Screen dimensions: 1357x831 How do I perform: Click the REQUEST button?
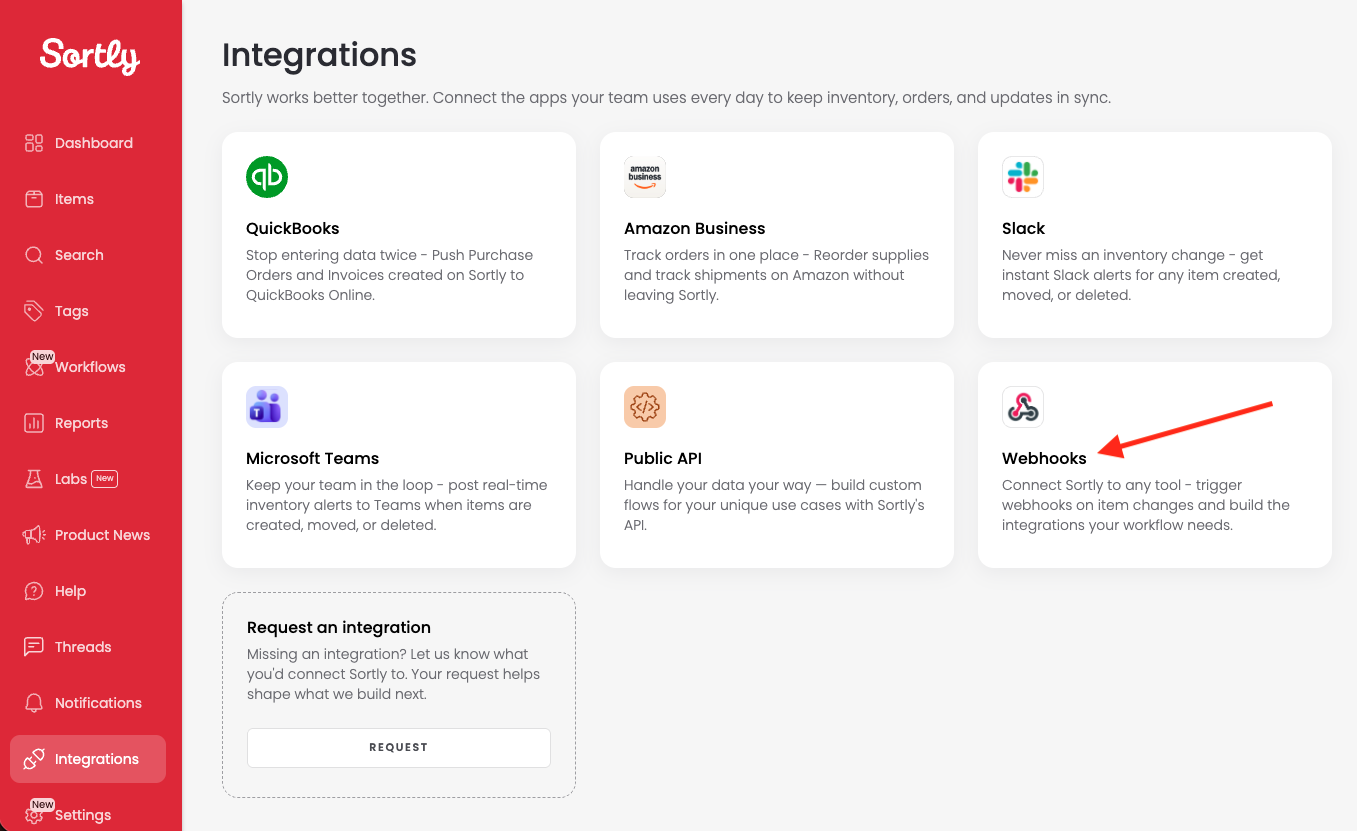[399, 747]
